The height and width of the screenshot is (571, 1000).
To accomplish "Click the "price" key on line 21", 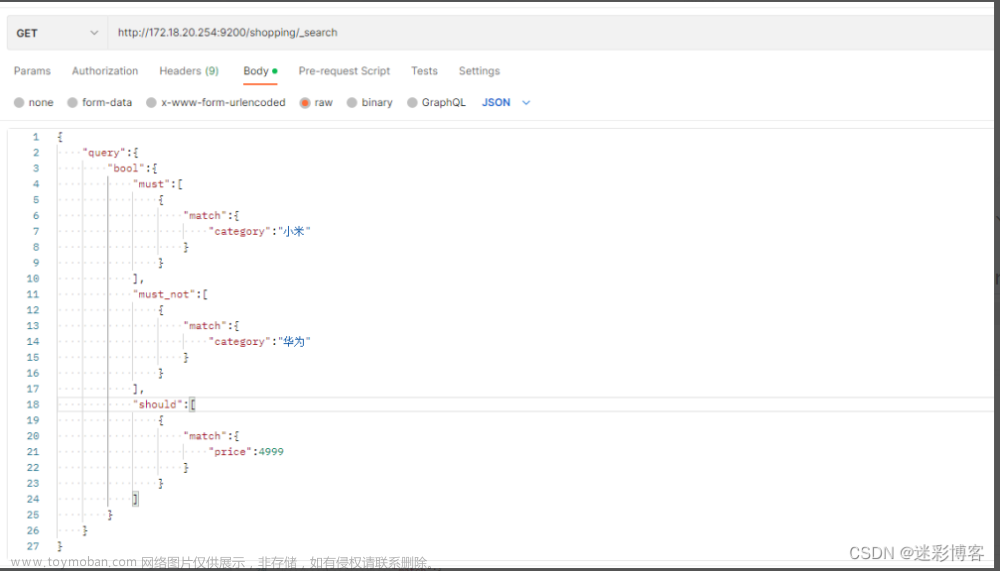I will [230, 452].
